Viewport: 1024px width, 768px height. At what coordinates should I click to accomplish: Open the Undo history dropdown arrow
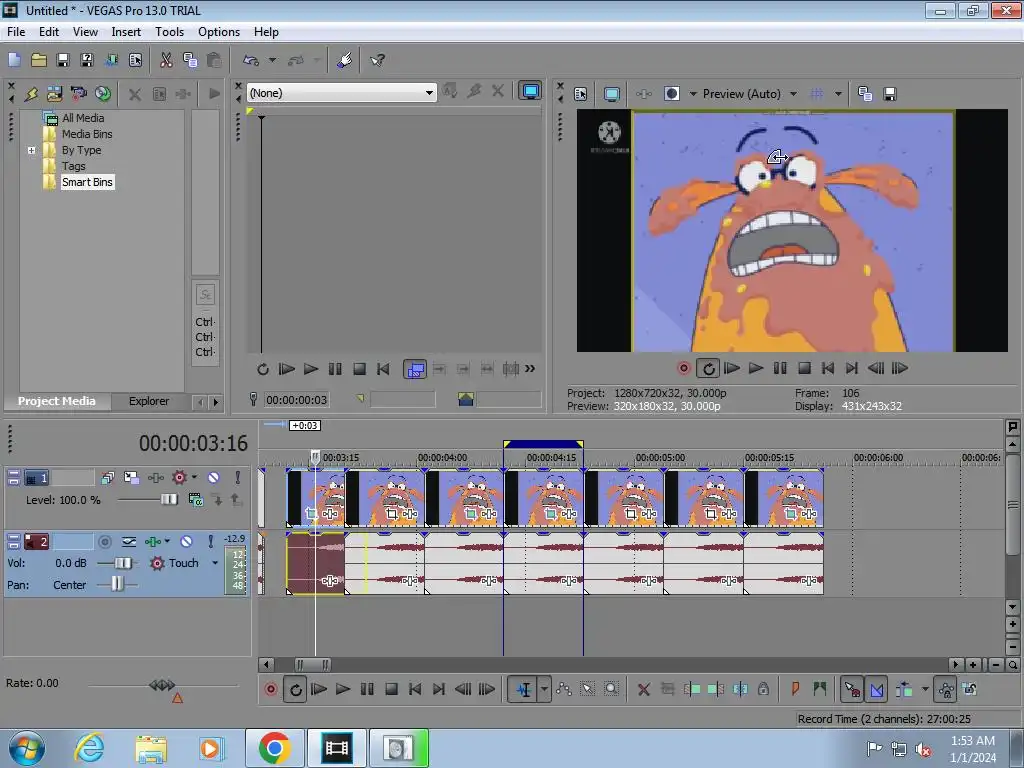[x=272, y=60]
